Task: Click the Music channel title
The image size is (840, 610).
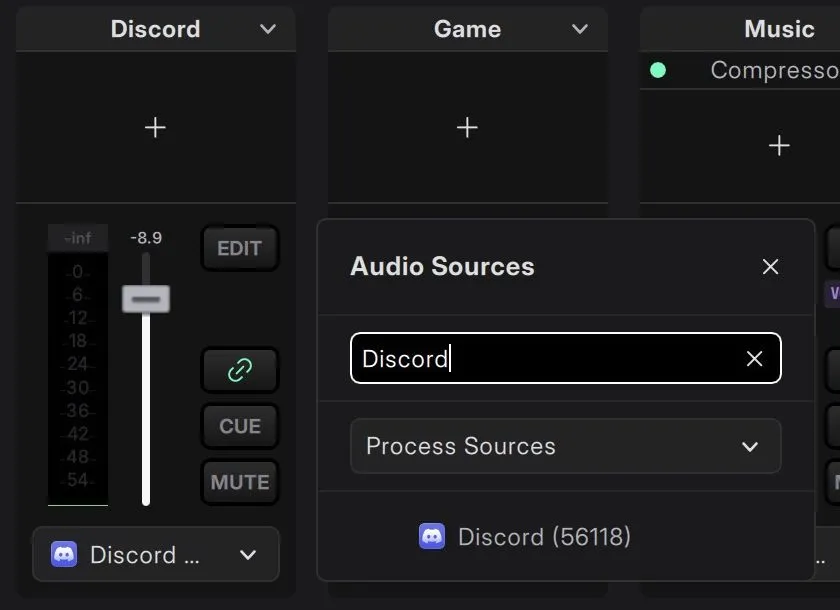Action: click(779, 29)
